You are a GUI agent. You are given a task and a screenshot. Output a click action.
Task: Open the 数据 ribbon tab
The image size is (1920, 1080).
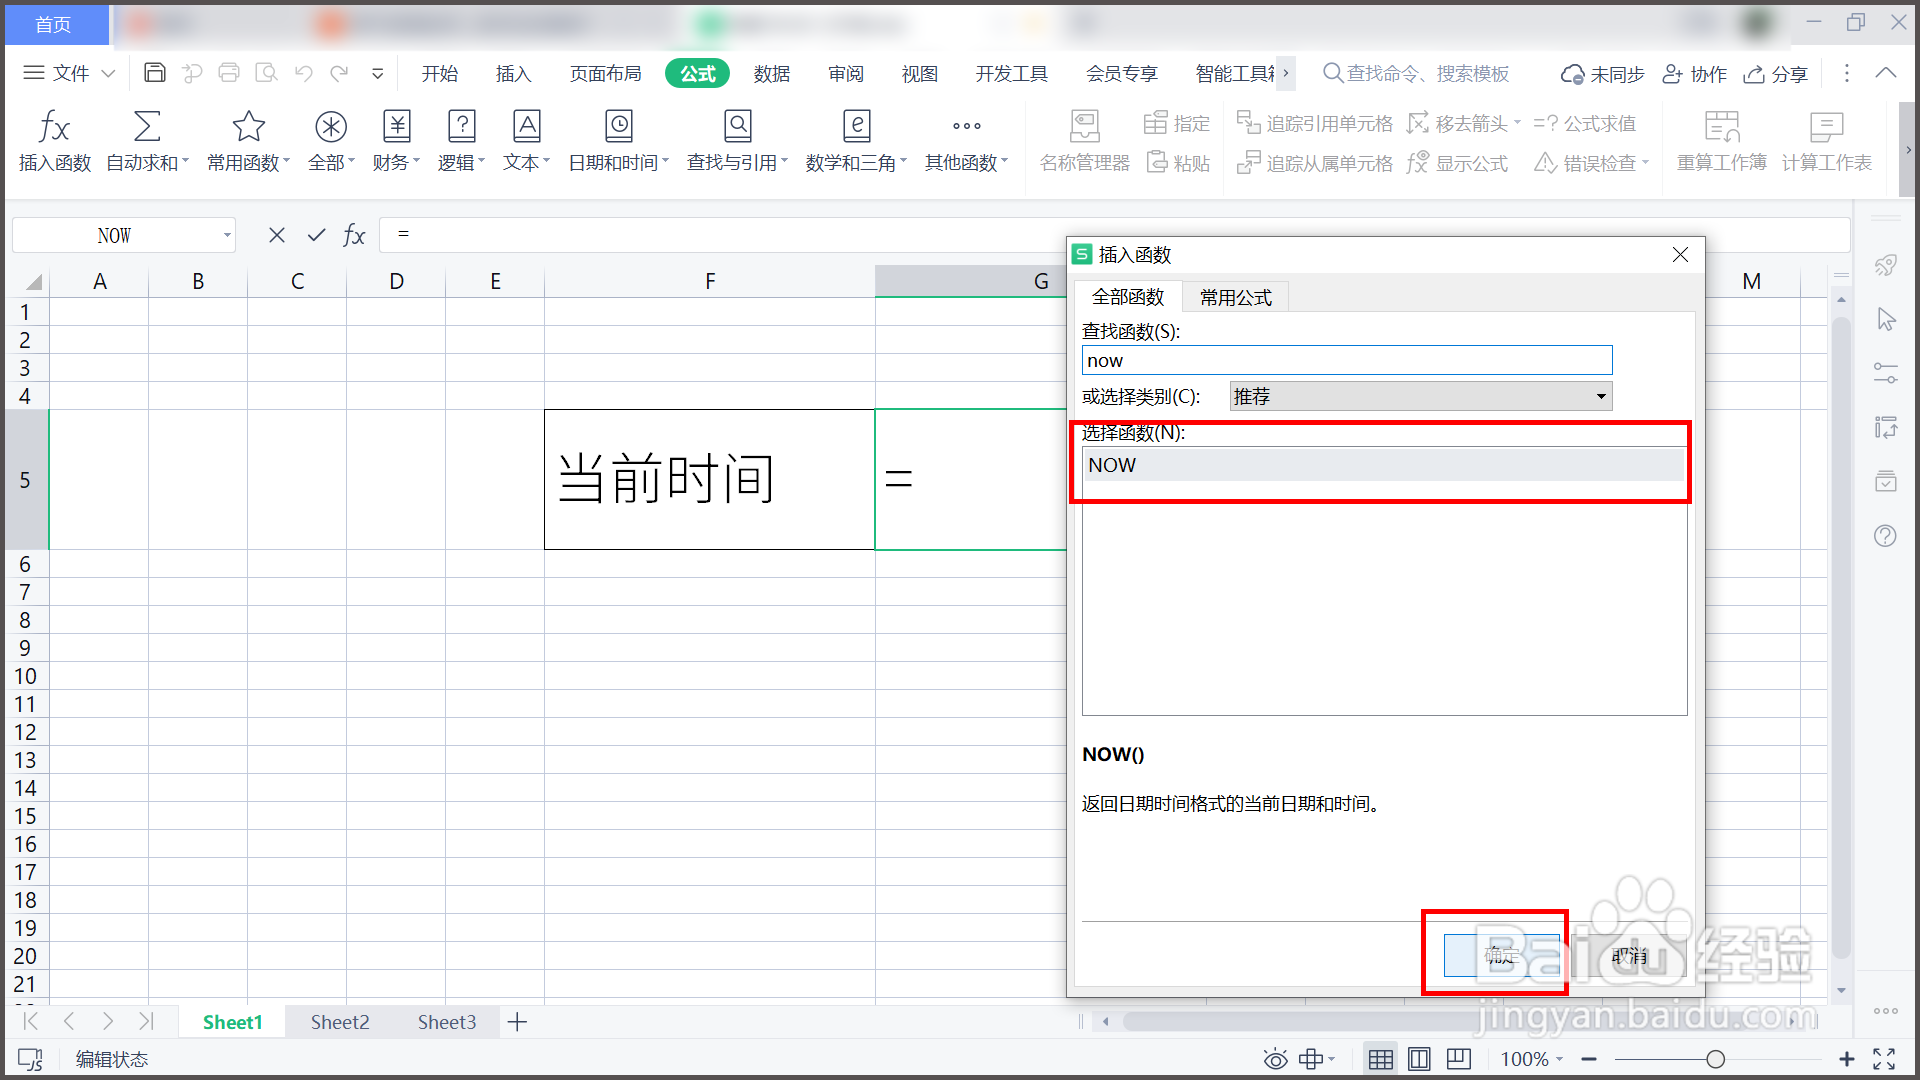coord(771,74)
